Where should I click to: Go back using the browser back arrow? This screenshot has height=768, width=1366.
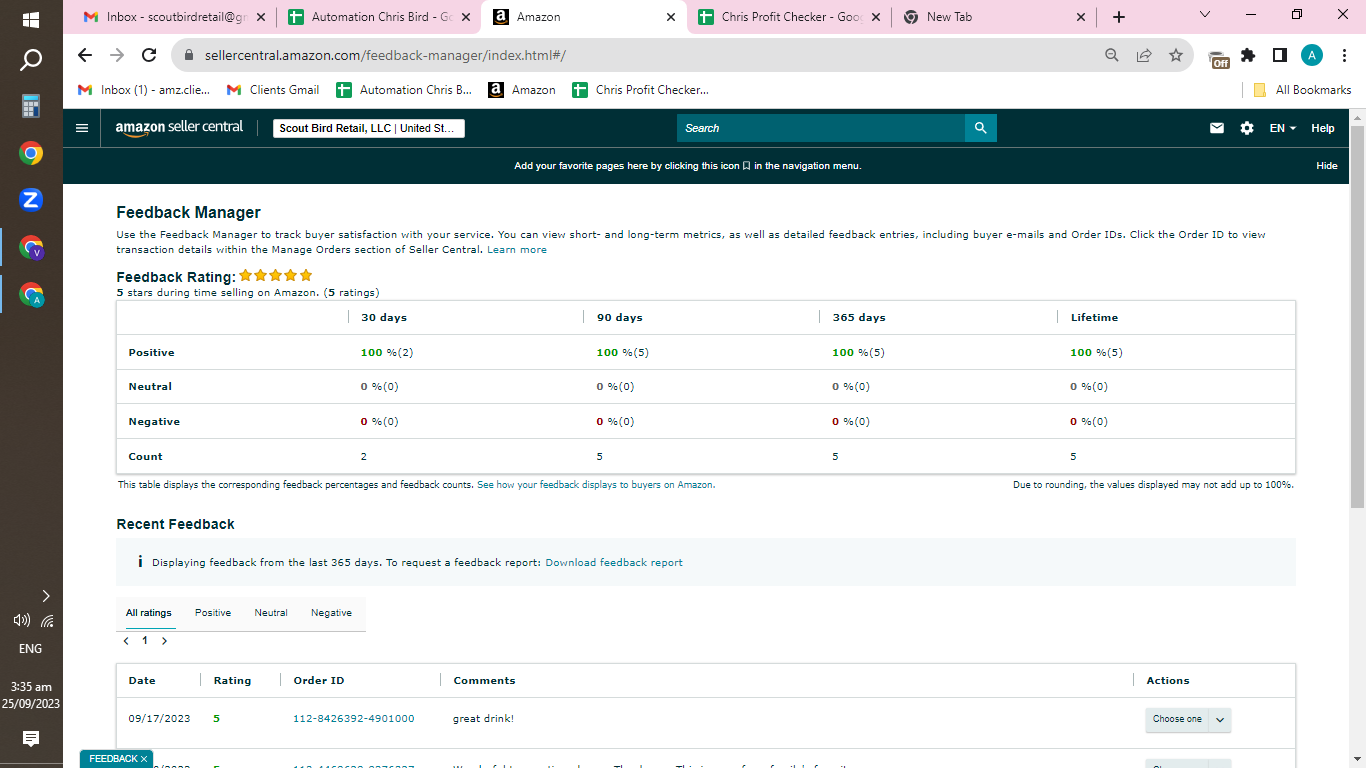point(84,56)
